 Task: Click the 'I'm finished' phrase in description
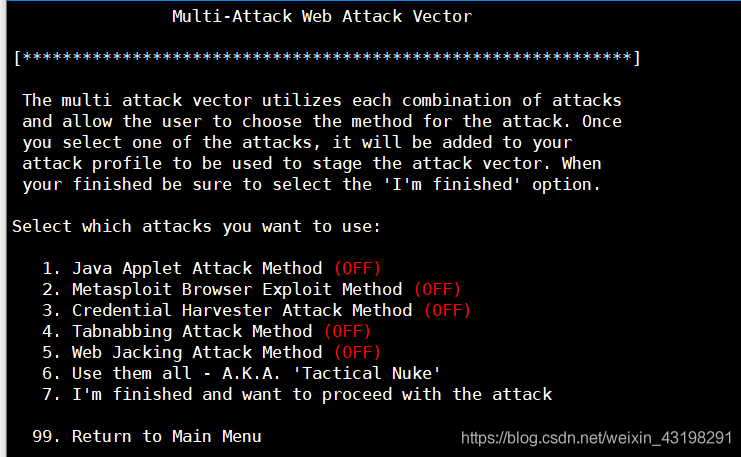pyautogui.click(x=452, y=184)
